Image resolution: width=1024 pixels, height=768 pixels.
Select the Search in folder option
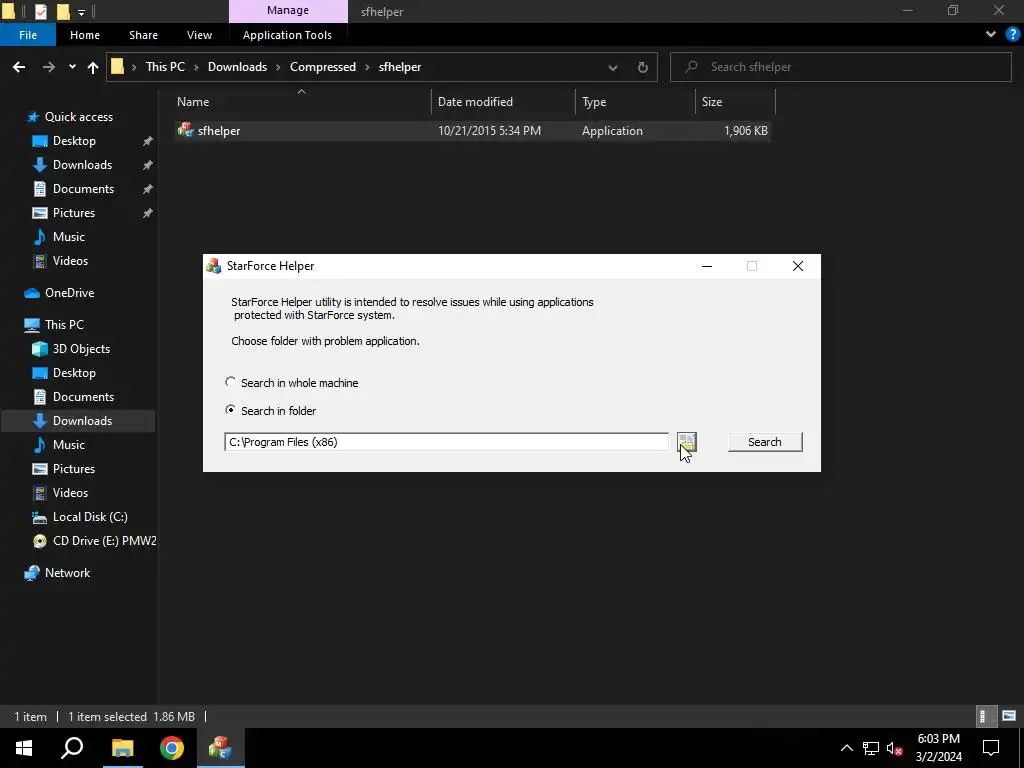pyautogui.click(x=271, y=411)
